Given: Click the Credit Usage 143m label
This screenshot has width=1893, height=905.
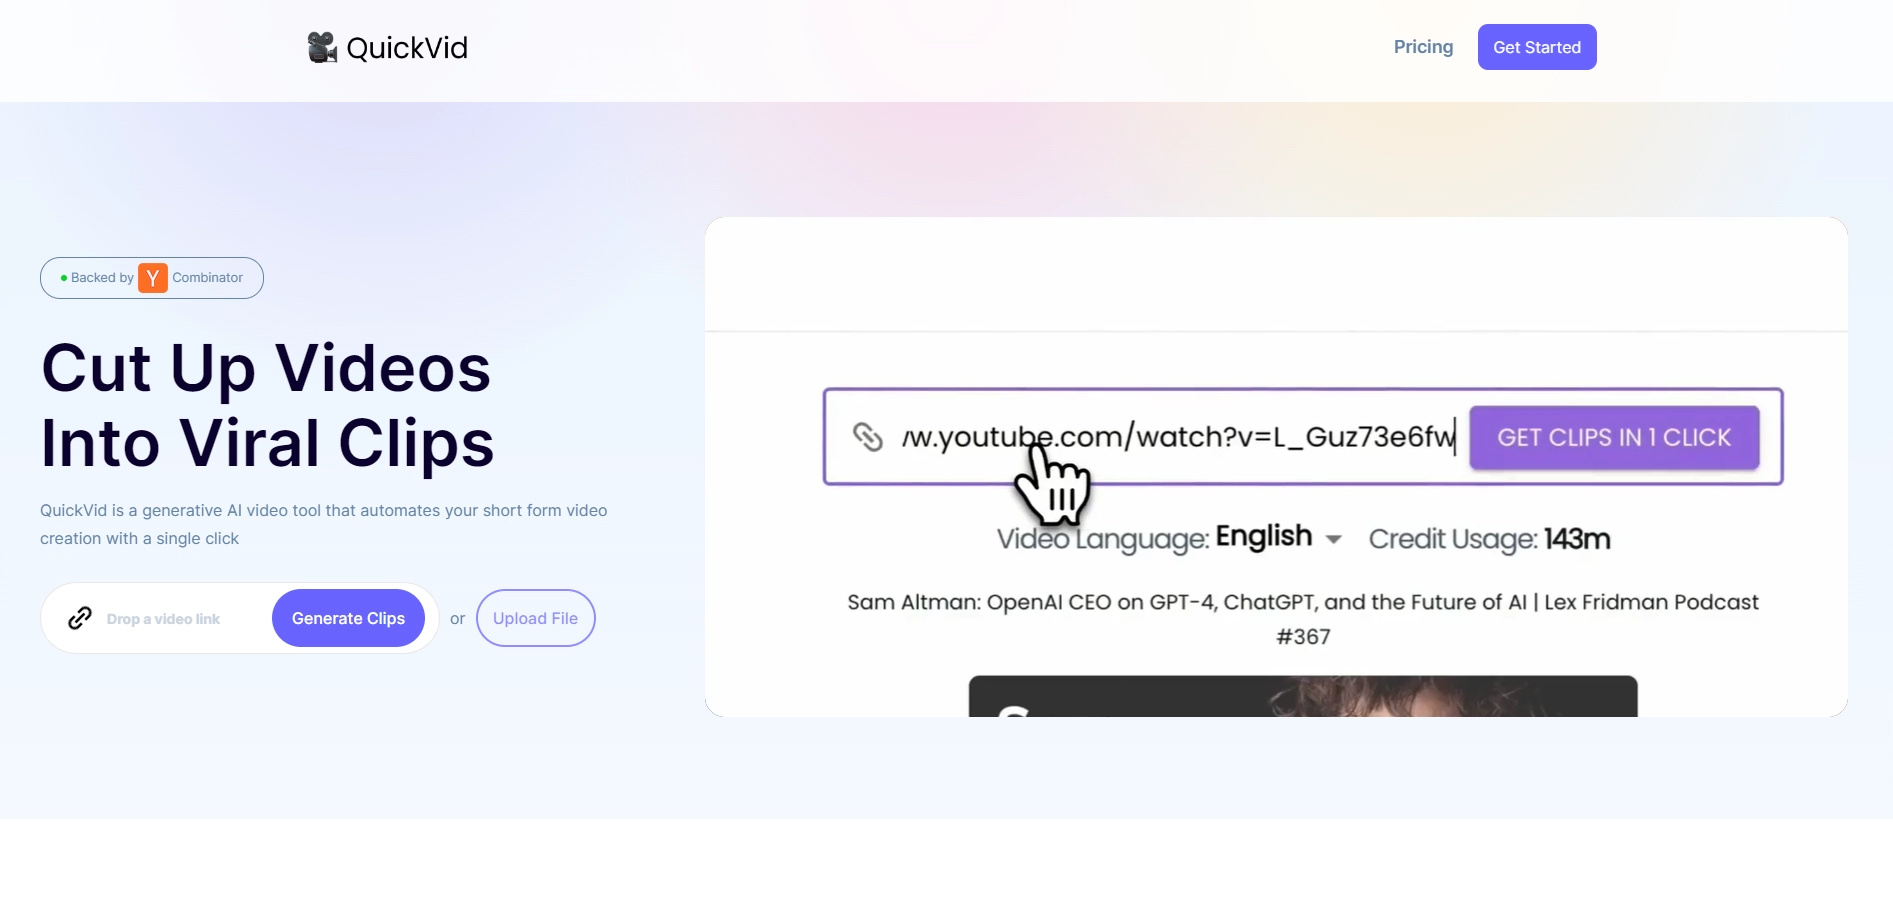Looking at the screenshot, I should point(1489,539).
